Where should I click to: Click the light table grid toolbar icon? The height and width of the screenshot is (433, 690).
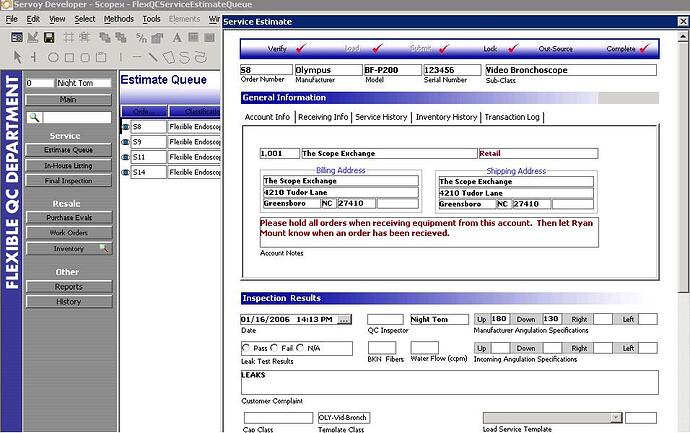click(193, 37)
